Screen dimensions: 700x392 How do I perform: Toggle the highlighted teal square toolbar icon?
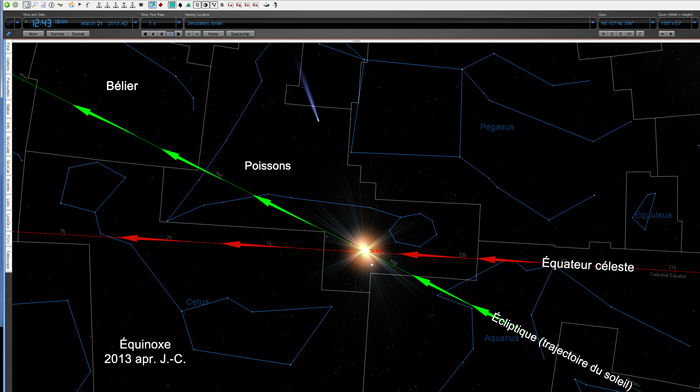172,5
